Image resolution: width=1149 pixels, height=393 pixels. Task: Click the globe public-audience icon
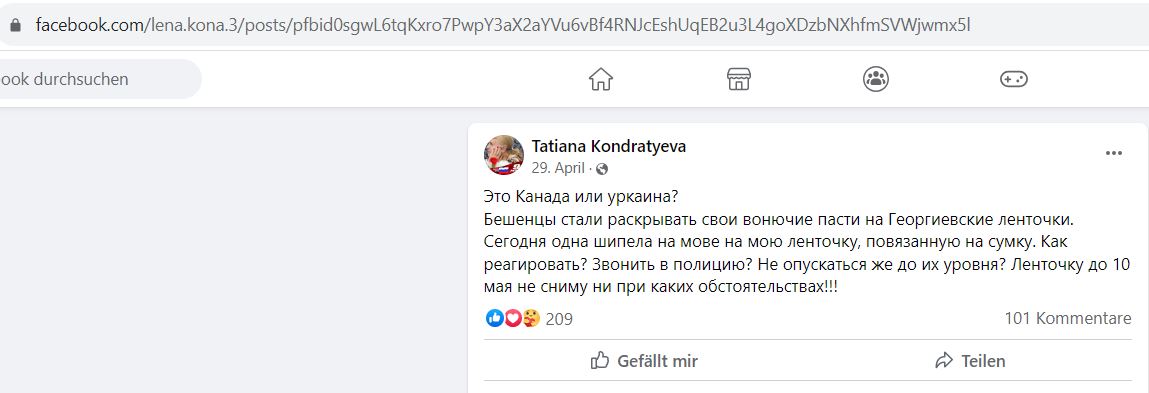click(x=602, y=169)
